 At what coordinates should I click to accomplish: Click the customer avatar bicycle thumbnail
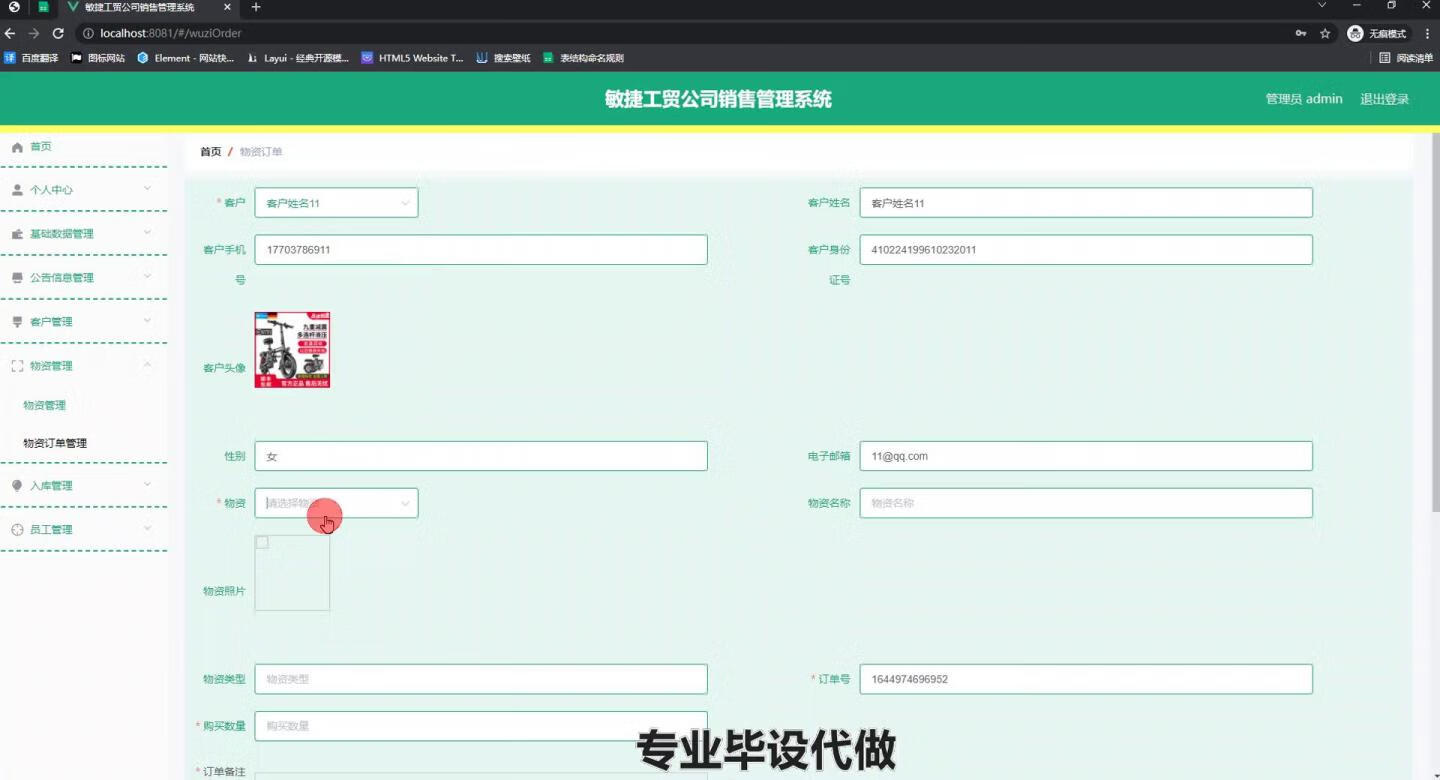click(292, 349)
